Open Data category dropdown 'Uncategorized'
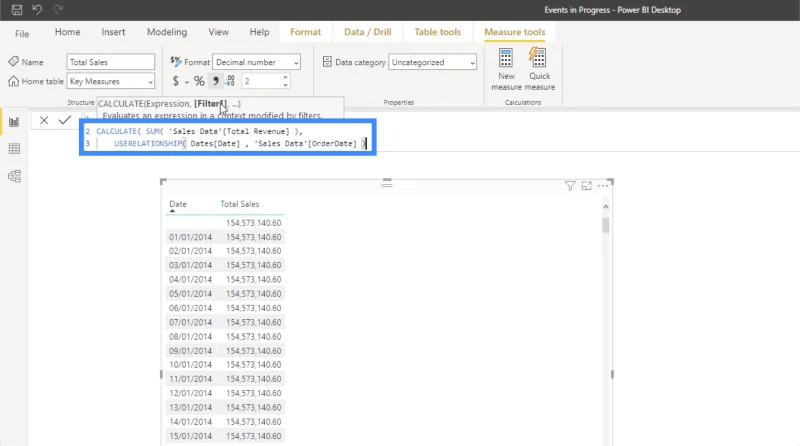 click(x=432, y=62)
